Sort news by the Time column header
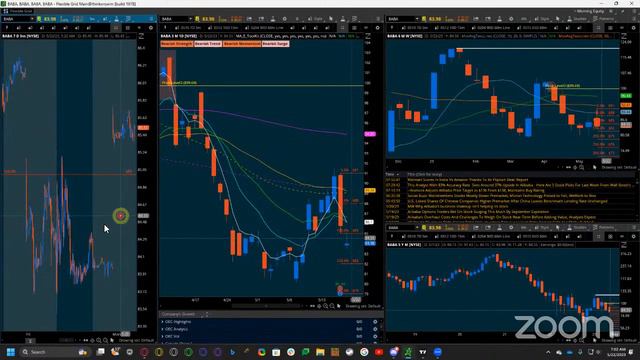This screenshot has height=360, width=640. 393,174
